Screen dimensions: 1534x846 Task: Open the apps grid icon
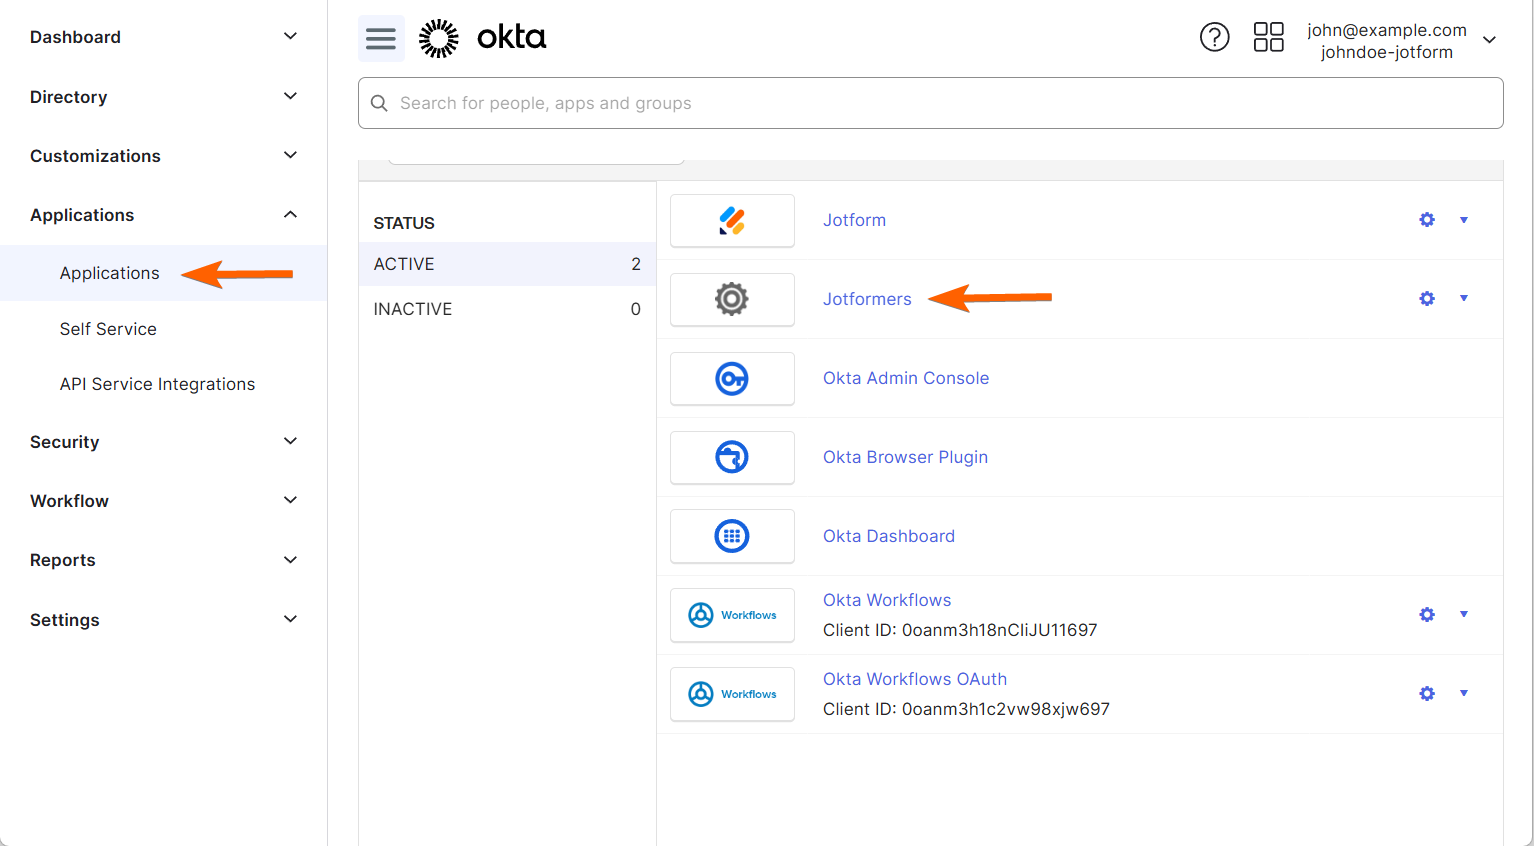(1268, 38)
